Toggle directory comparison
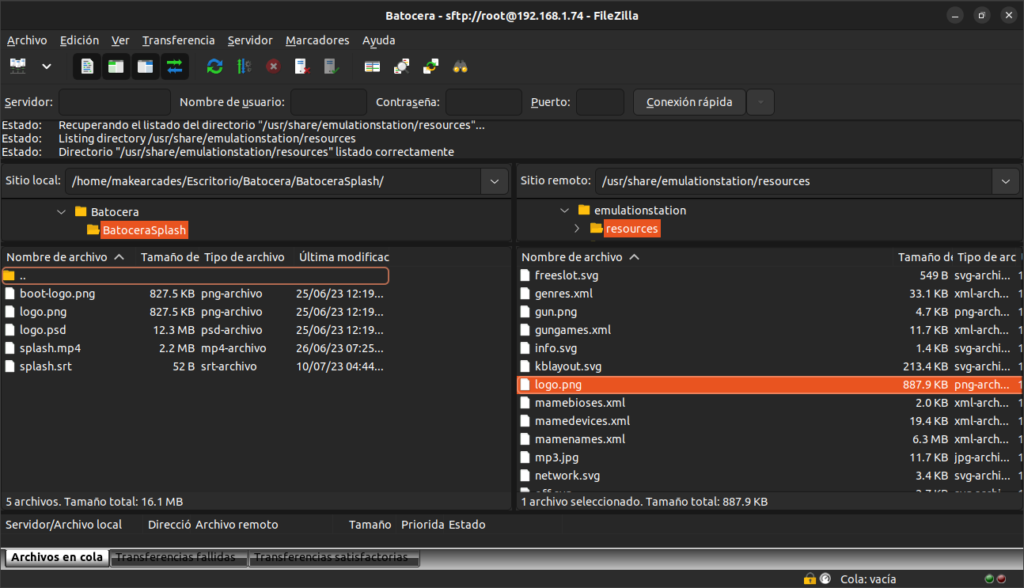Image resolution: width=1024 pixels, height=588 pixels. (x=402, y=66)
